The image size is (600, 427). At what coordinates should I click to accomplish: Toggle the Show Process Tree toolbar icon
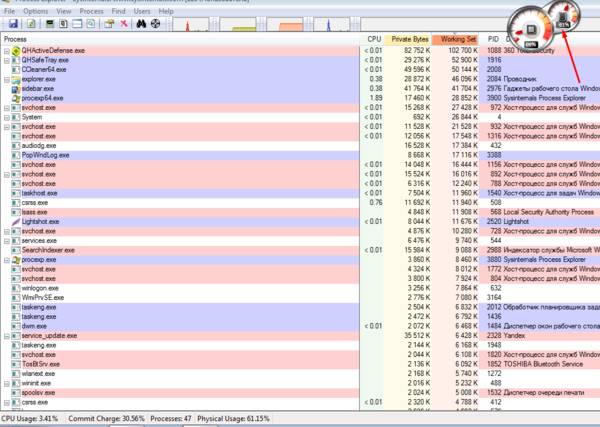[x=64, y=24]
